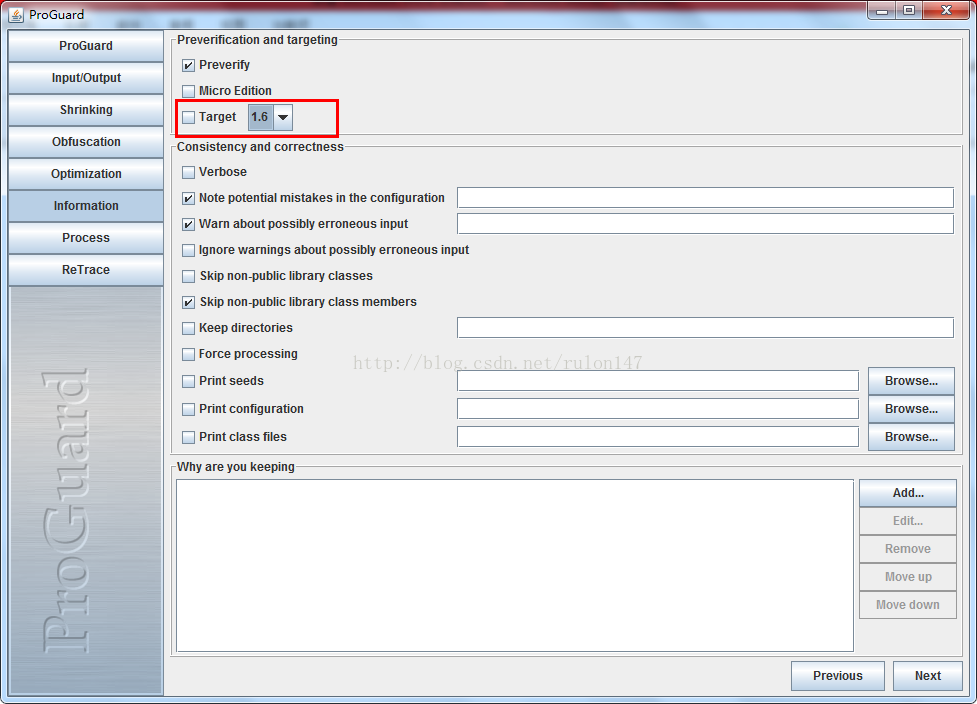Click the Java icon in title bar
Viewport: 977px width, 704px height.
16,14
